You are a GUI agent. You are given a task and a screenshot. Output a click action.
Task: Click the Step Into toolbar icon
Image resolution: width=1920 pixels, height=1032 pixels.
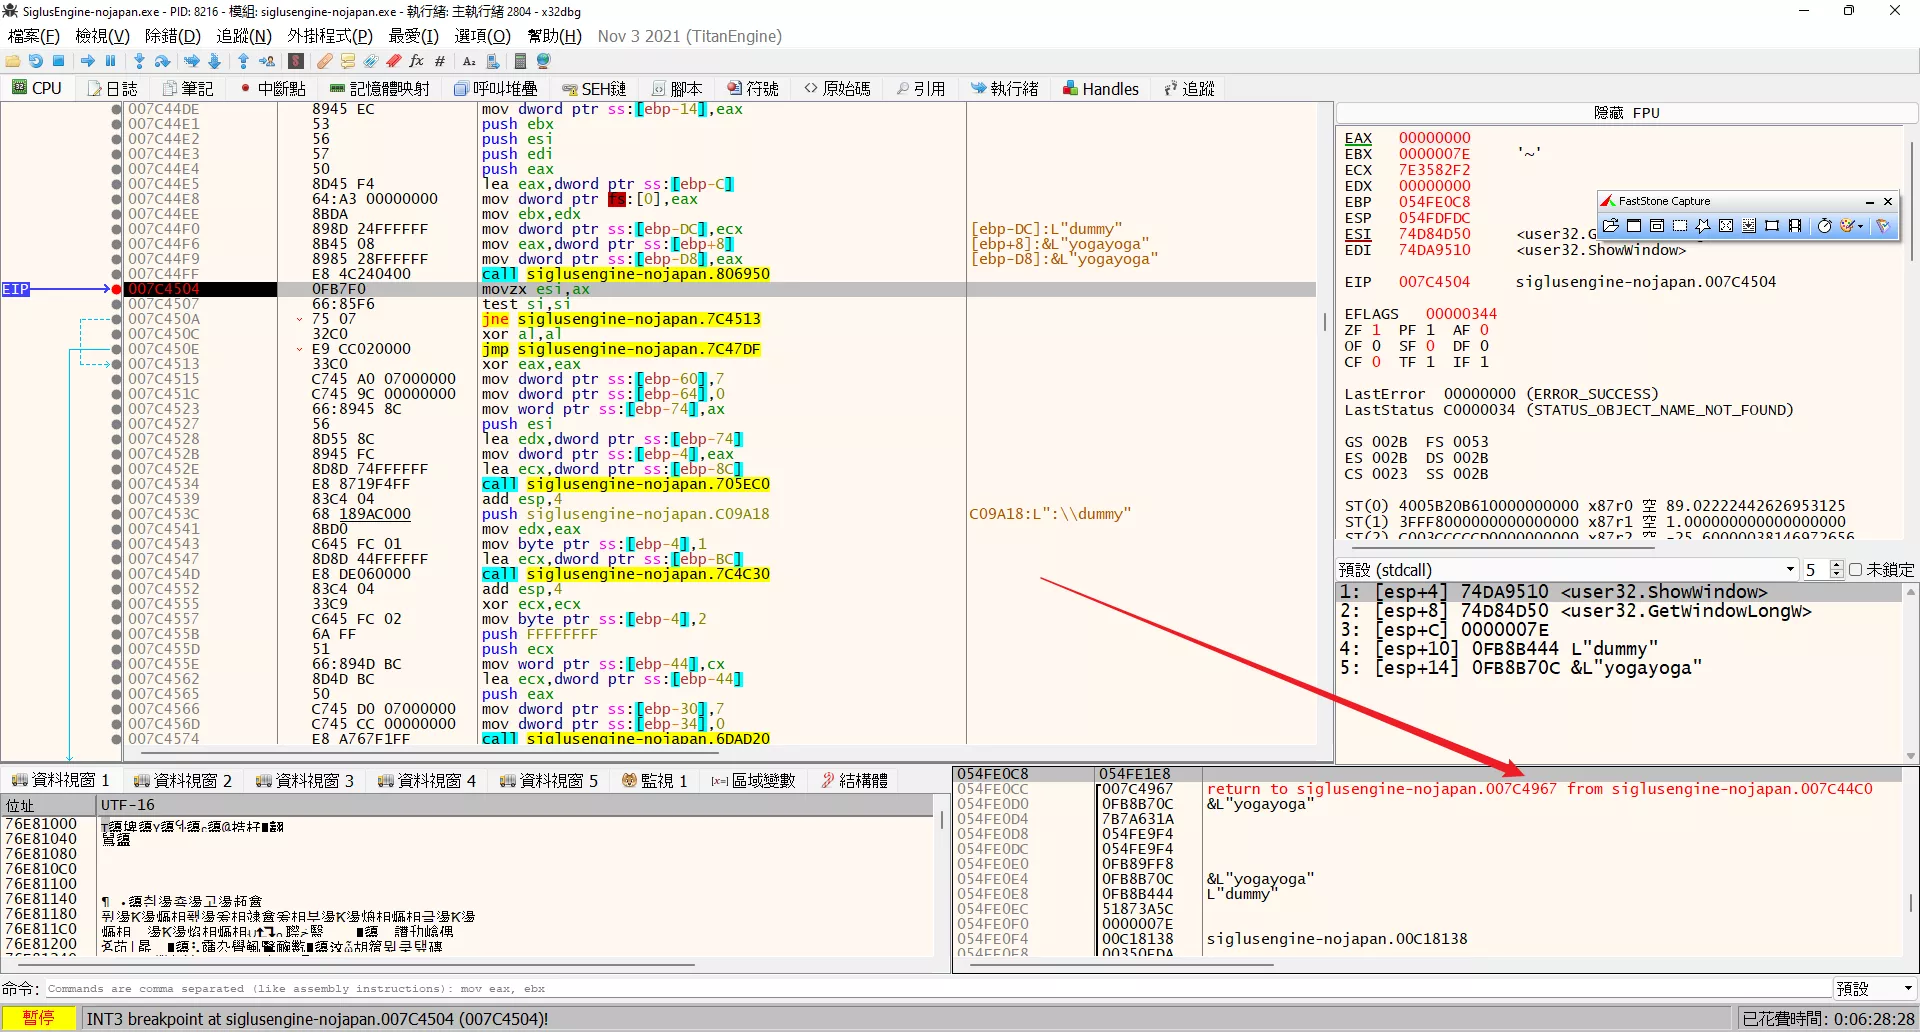coord(139,61)
